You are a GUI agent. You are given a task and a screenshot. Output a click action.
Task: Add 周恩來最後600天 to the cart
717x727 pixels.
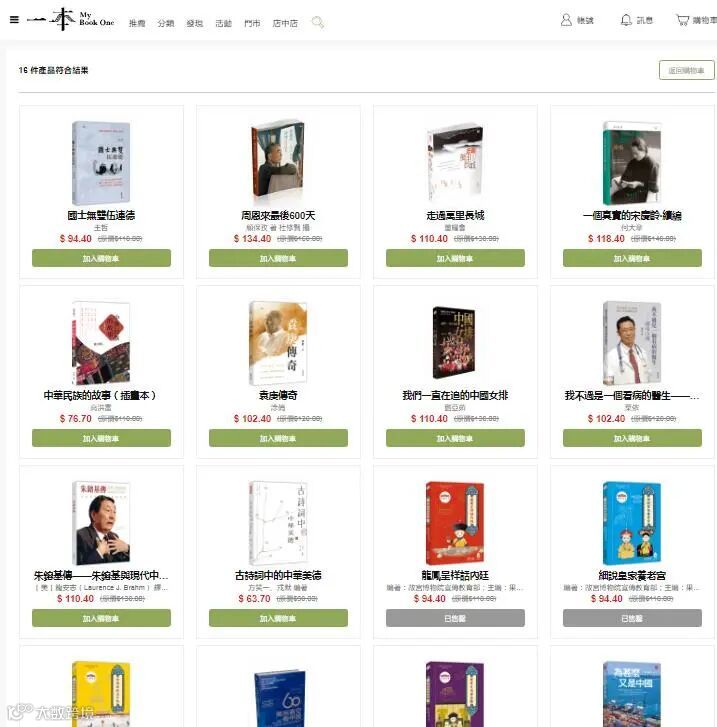coord(278,258)
